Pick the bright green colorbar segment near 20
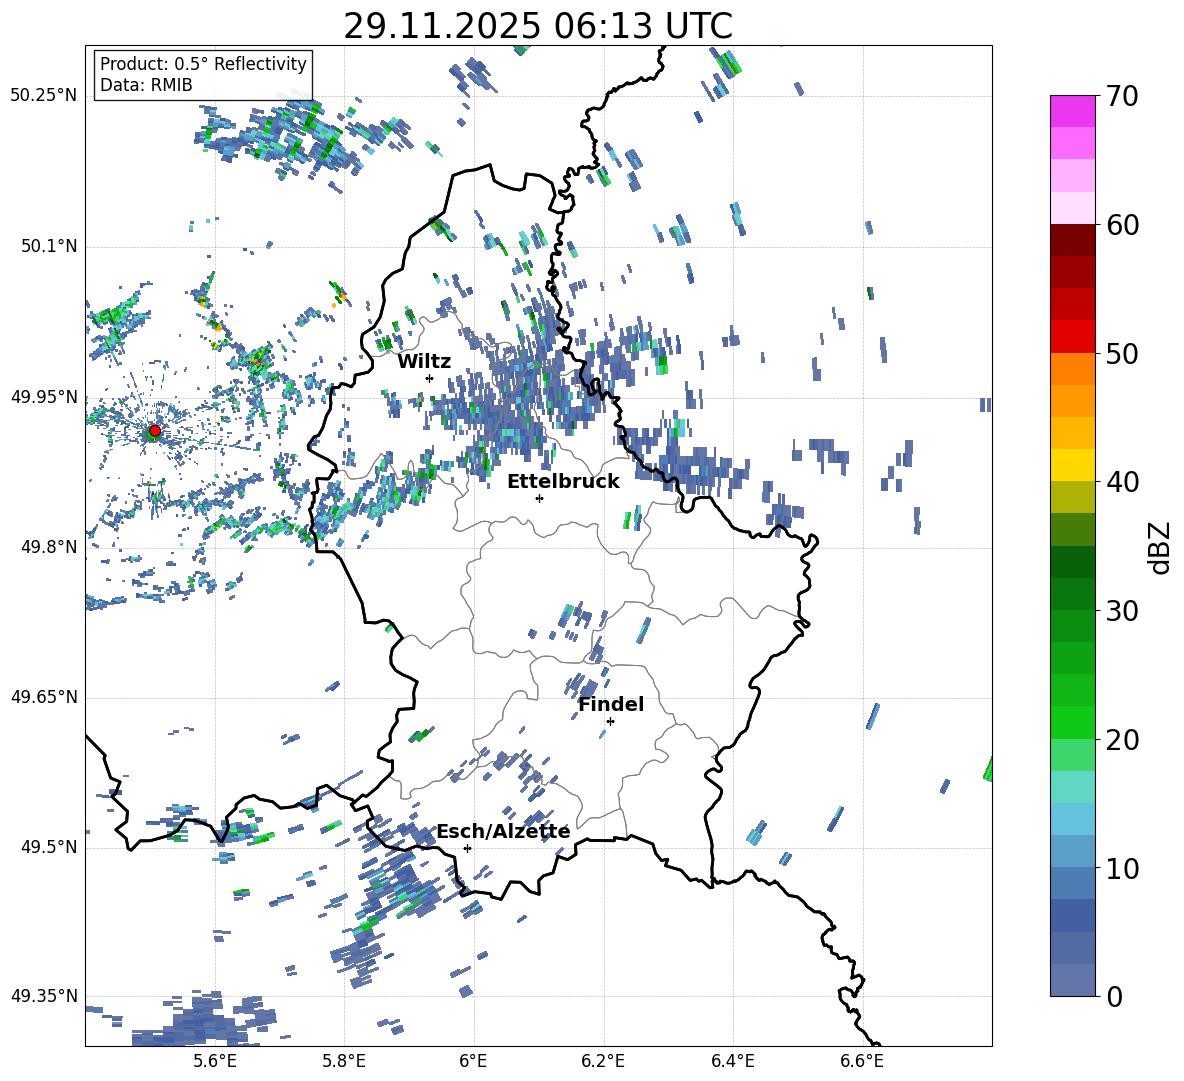This screenshot has height=1081, width=1184. [1072, 723]
